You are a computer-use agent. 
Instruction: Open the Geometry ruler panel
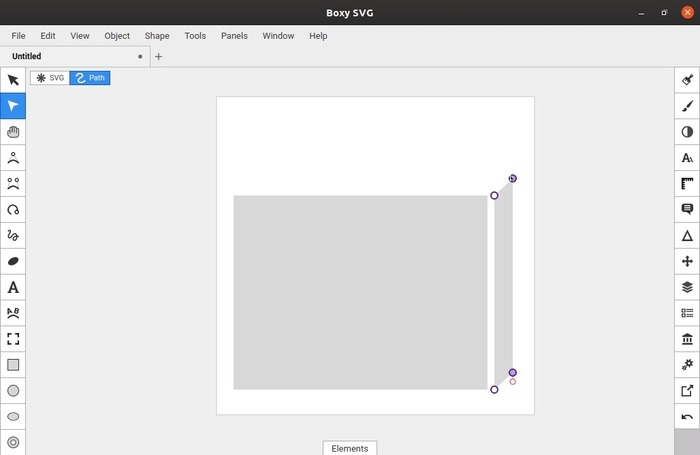click(687, 184)
